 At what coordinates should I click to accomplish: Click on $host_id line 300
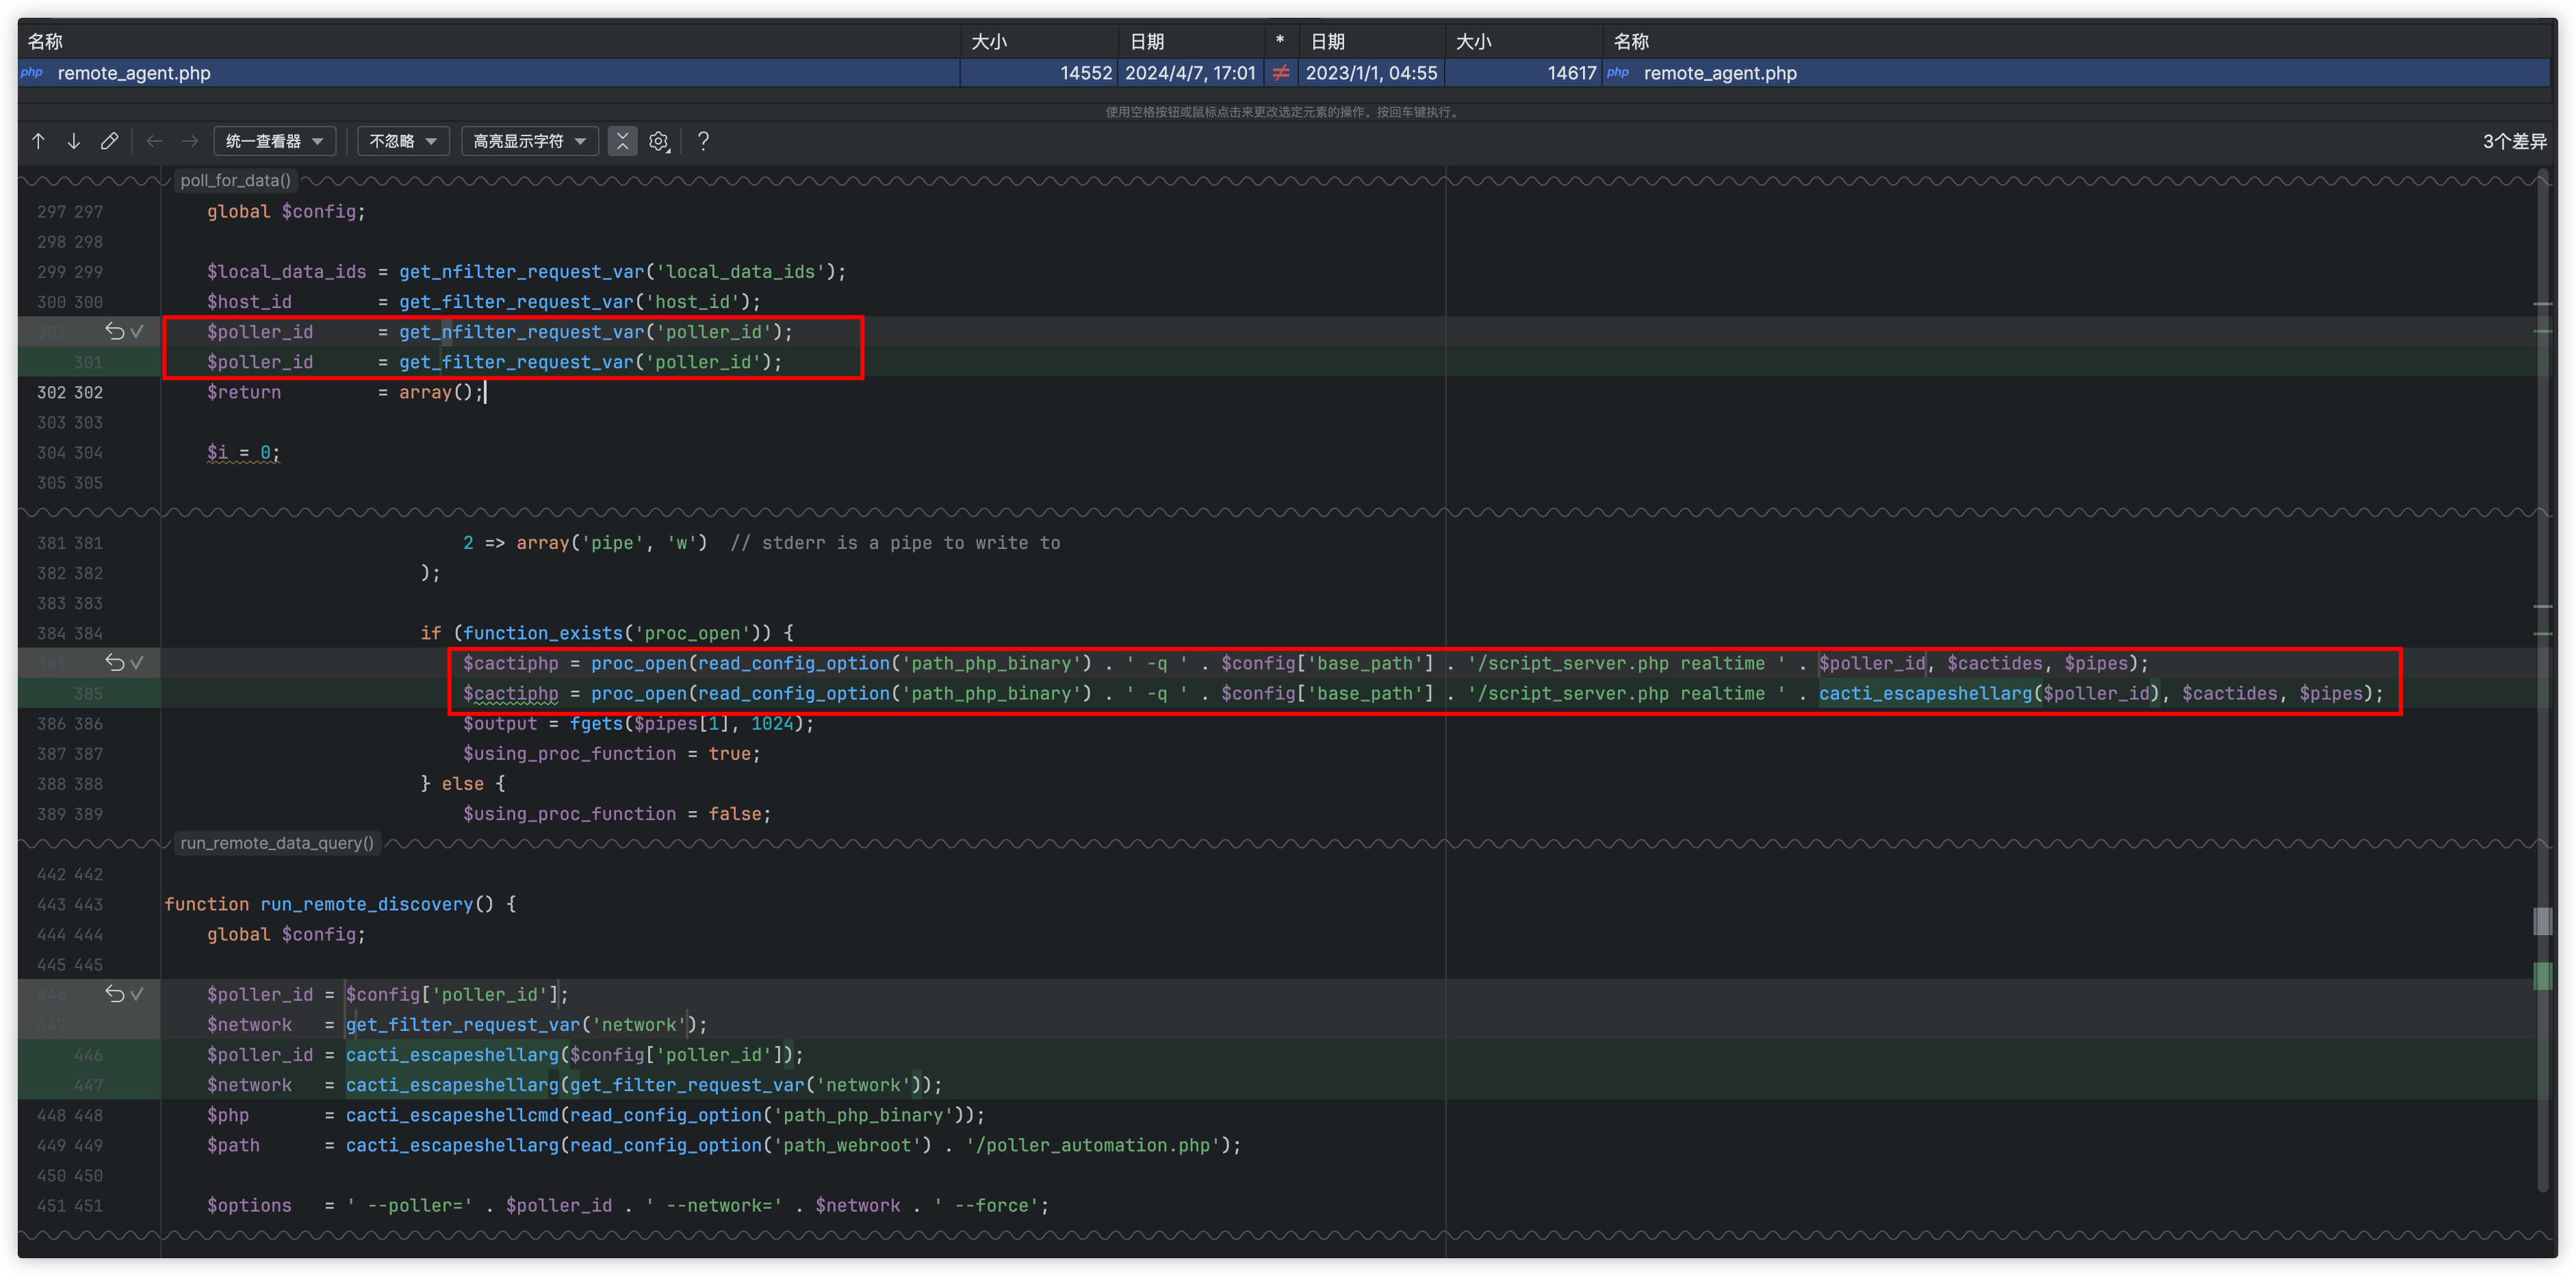pyautogui.click(x=483, y=301)
